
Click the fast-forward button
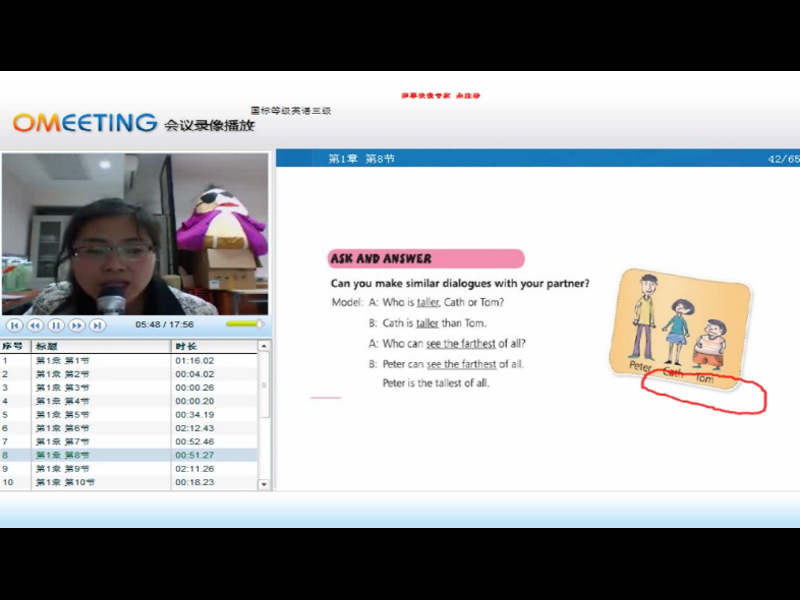(x=77, y=325)
